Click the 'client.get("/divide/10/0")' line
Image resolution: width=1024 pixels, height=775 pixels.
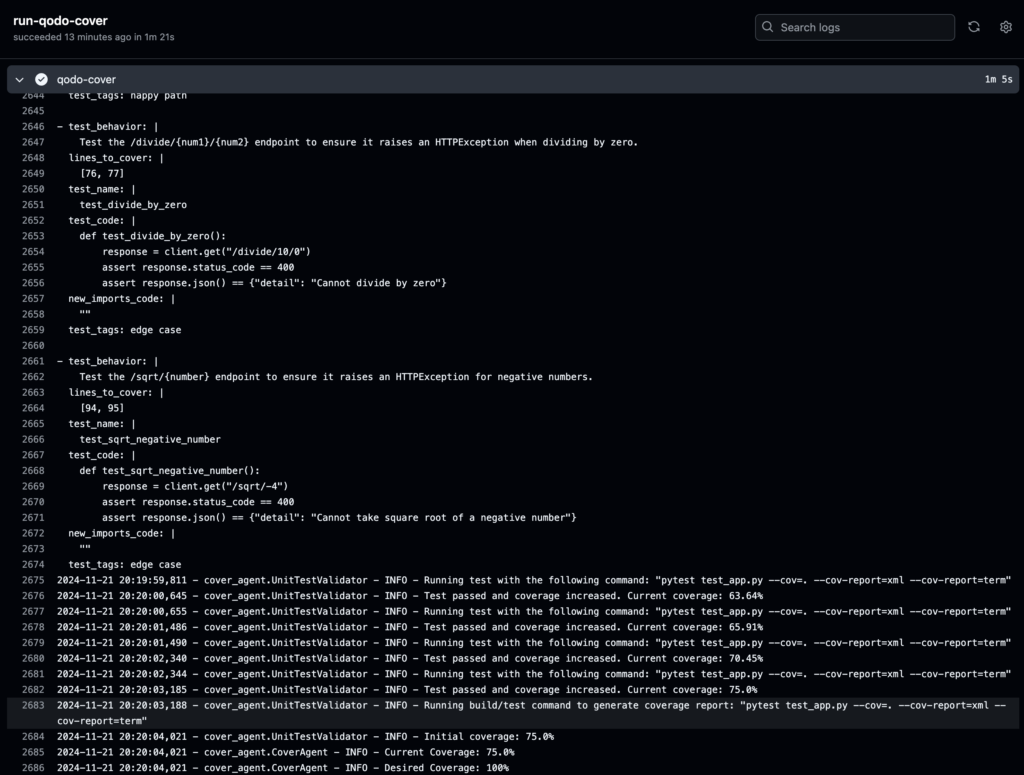coord(206,251)
